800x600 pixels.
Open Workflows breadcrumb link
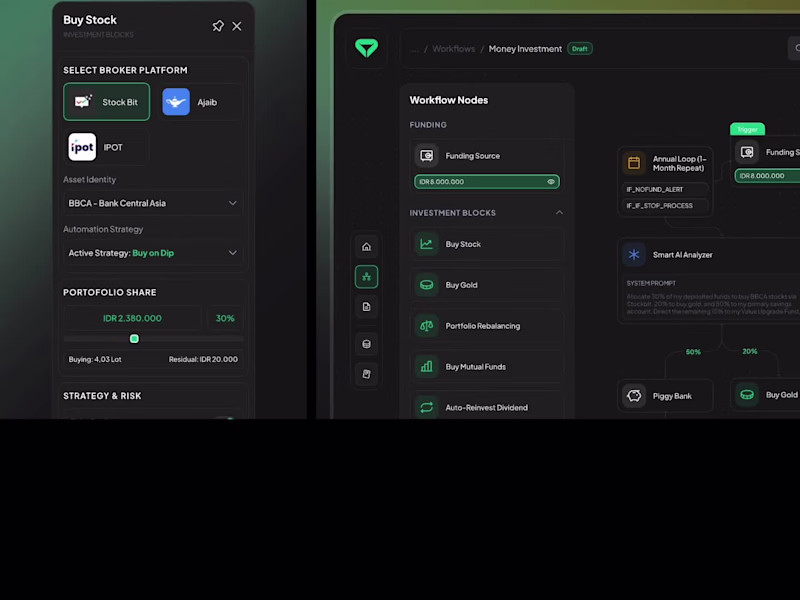tap(454, 49)
